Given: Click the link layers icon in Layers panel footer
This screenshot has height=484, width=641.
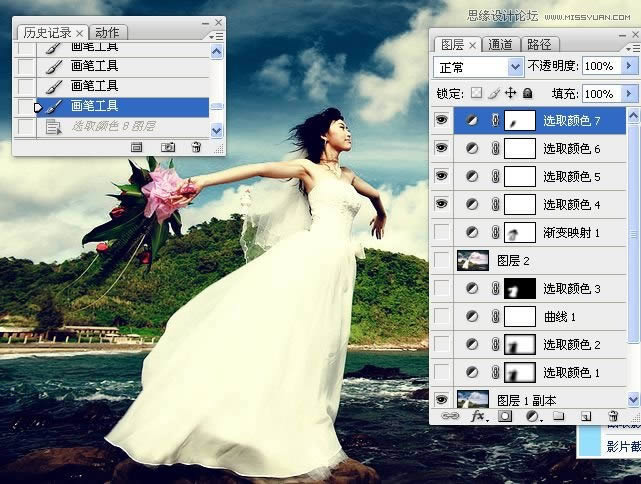Looking at the screenshot, I should point(450,415).
